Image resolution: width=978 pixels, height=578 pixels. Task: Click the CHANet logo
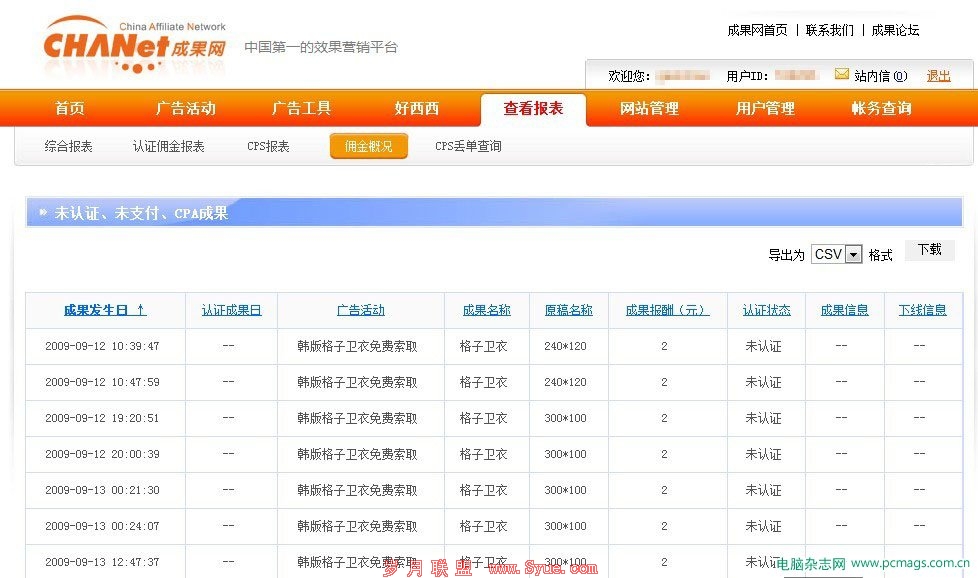(x=134, y=46)
